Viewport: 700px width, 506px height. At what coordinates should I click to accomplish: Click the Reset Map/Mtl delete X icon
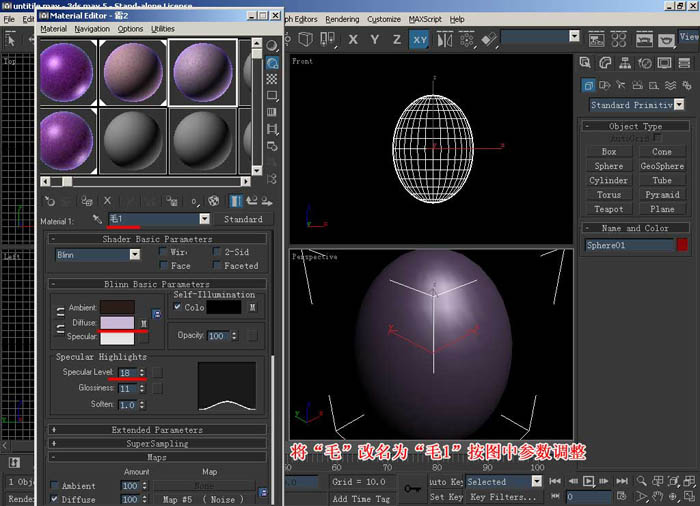click(x=108, y=201)
